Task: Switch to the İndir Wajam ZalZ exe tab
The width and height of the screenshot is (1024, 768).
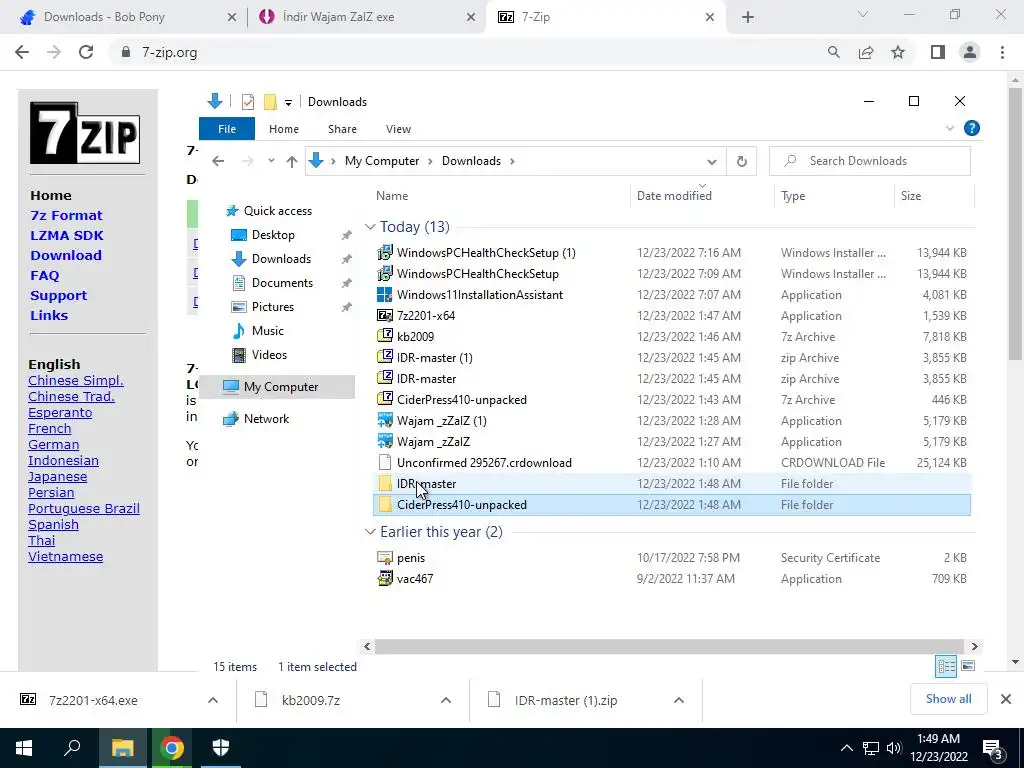Action: (366, 17)
